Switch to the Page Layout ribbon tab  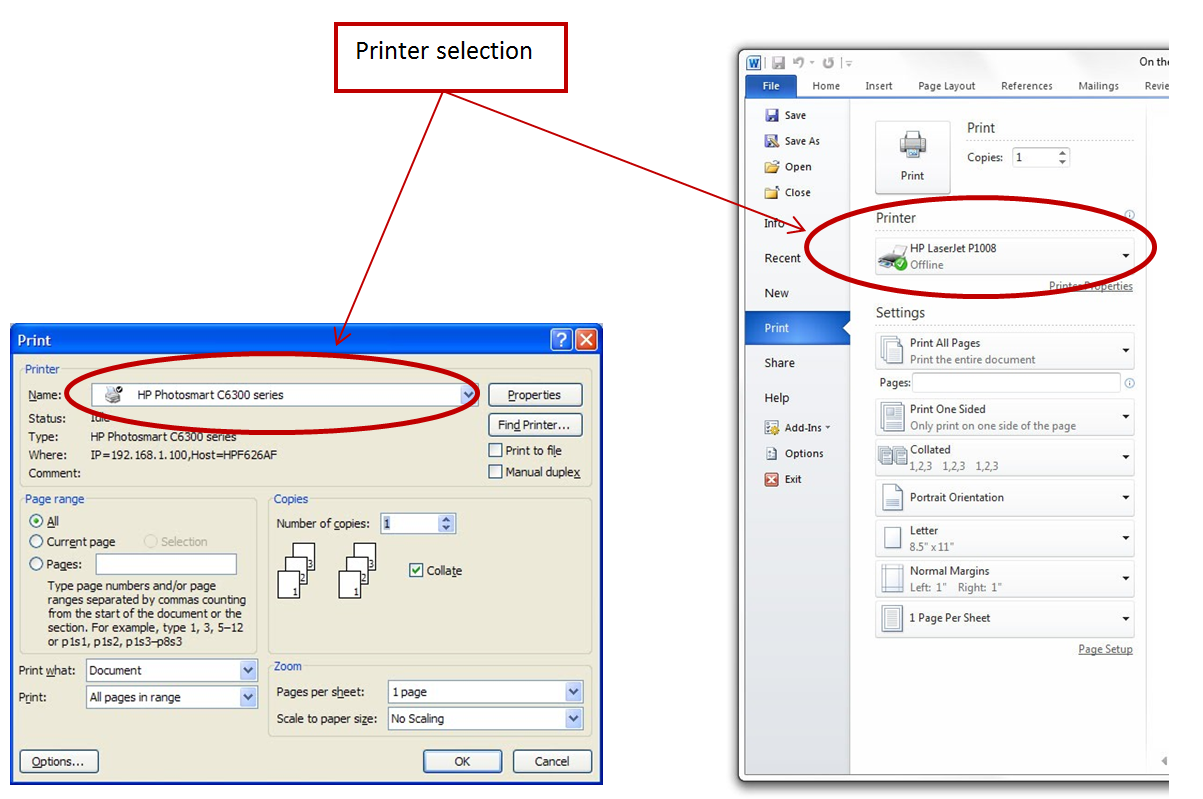[946, 86]
